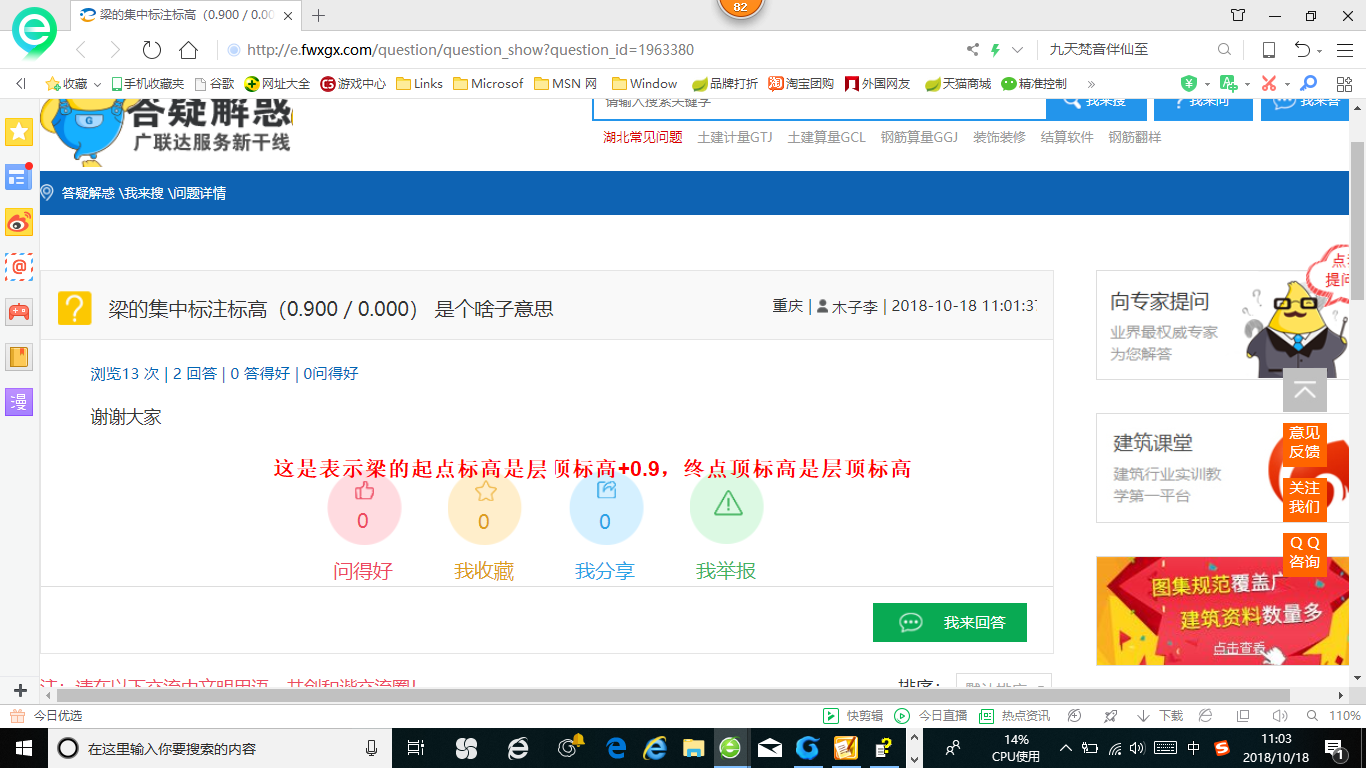Expand the dropdown arrow next to the undo icon
1366x768 pixels.
(x=1320, y=52)
